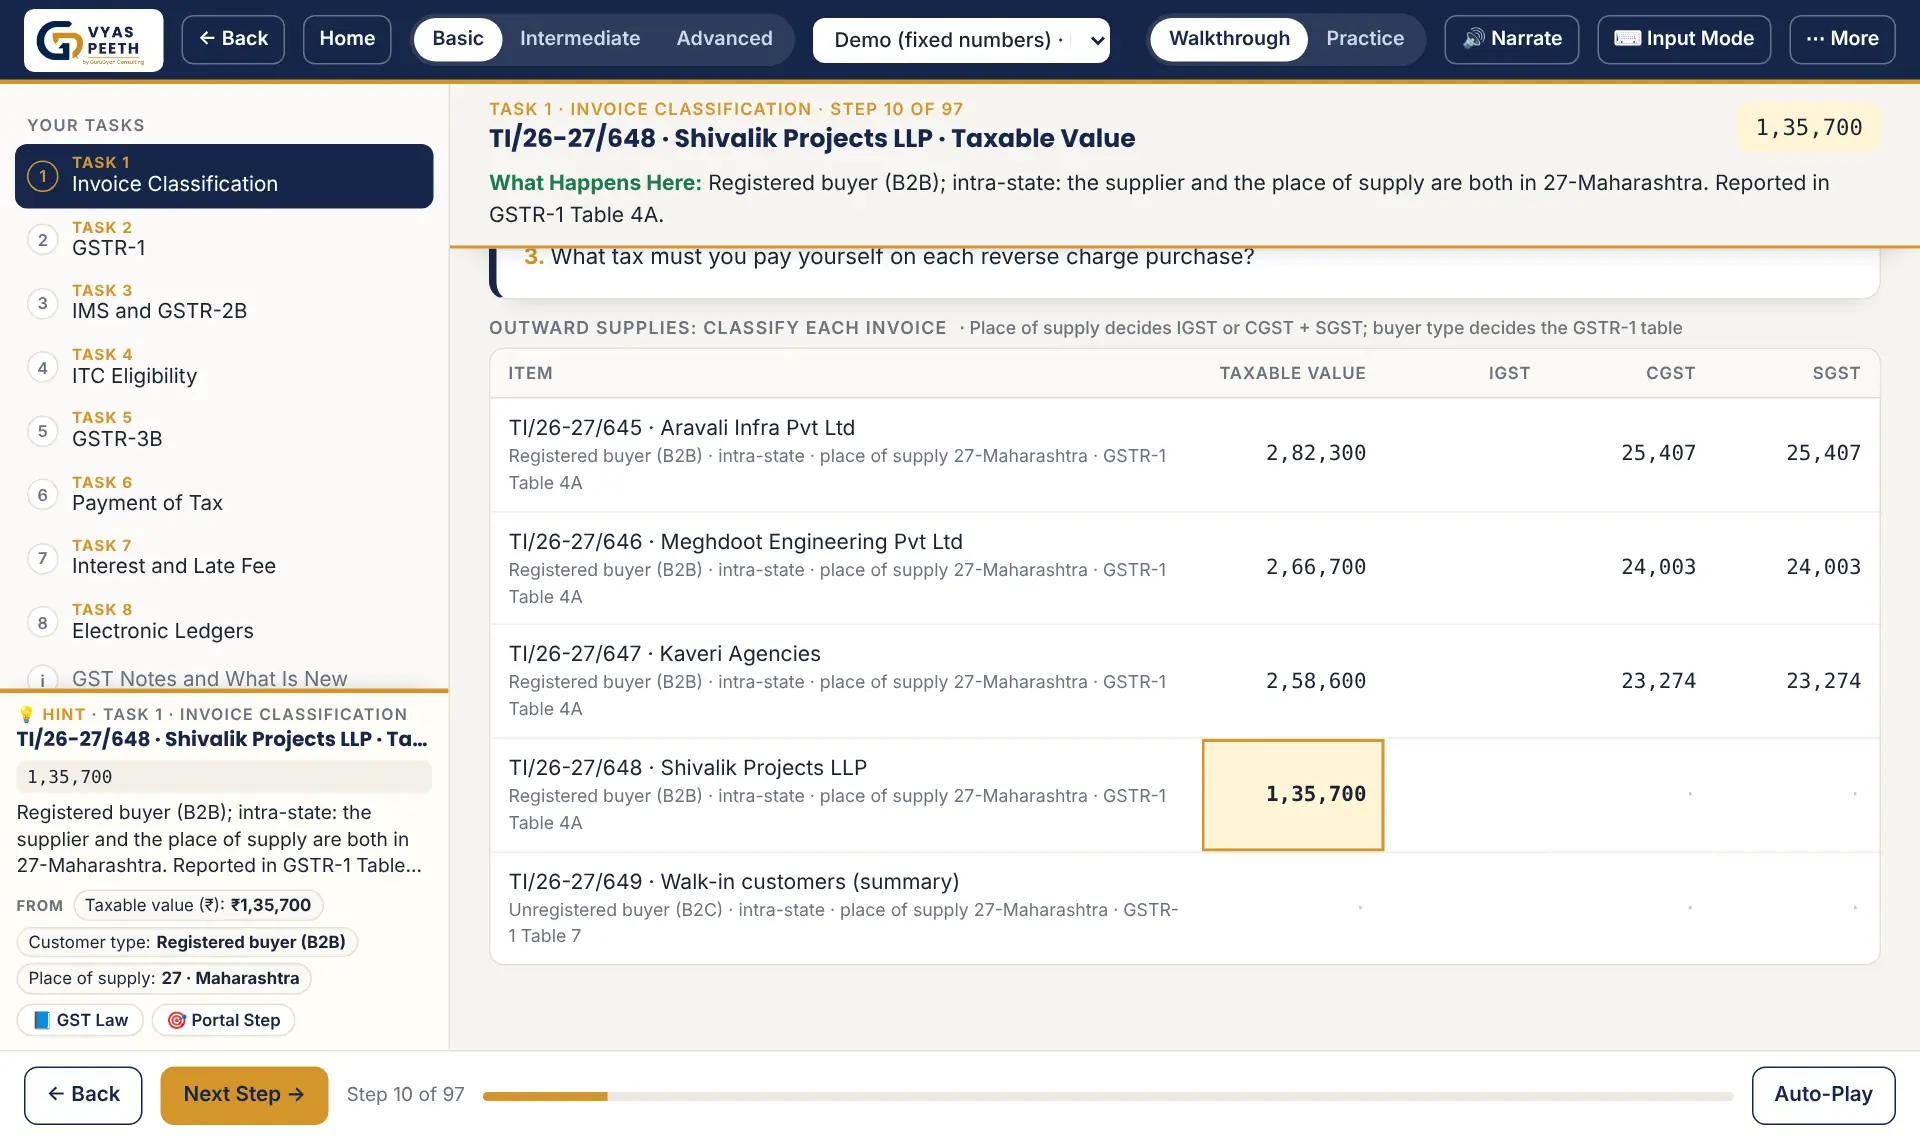1920x1140 pixels.
Task: Open Task 2 GSTR-1
Action: pos(224,240)
